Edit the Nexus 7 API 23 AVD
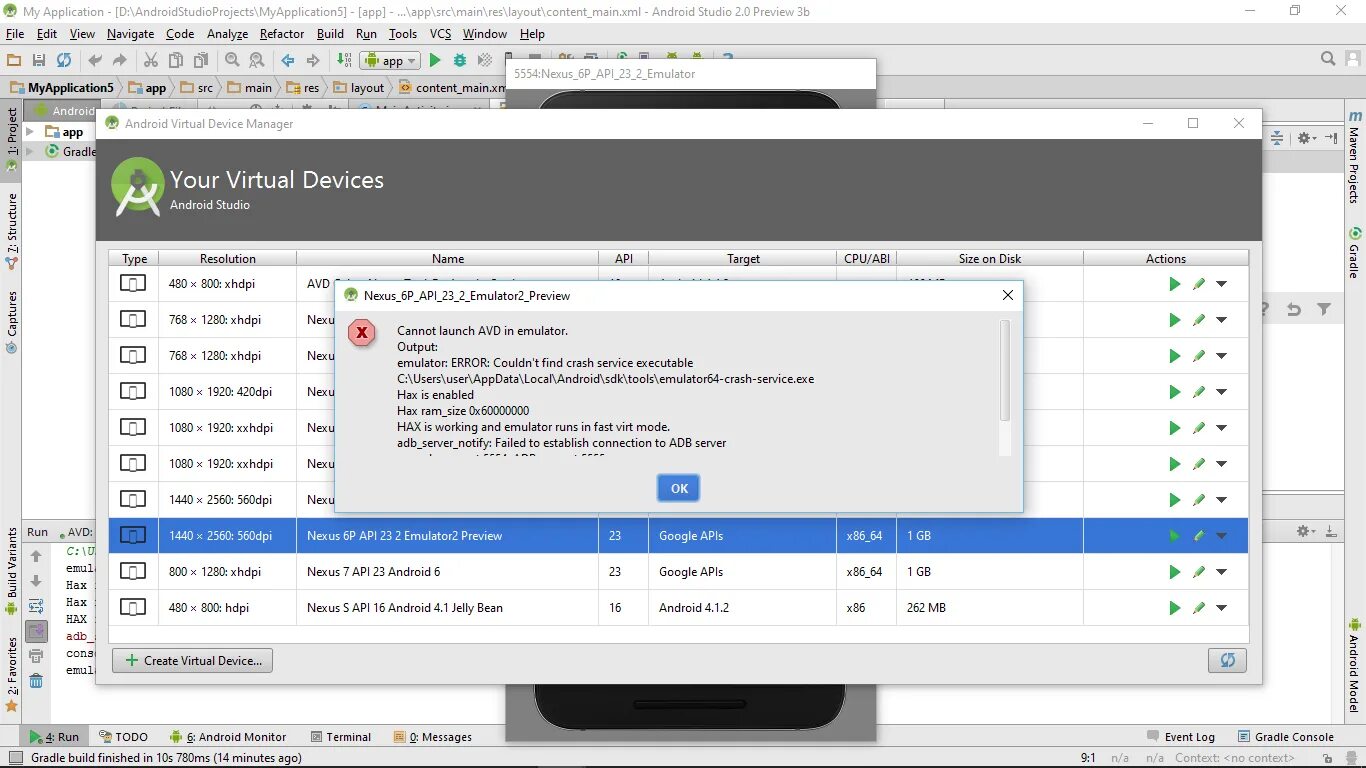 (x=1199, y=572)
